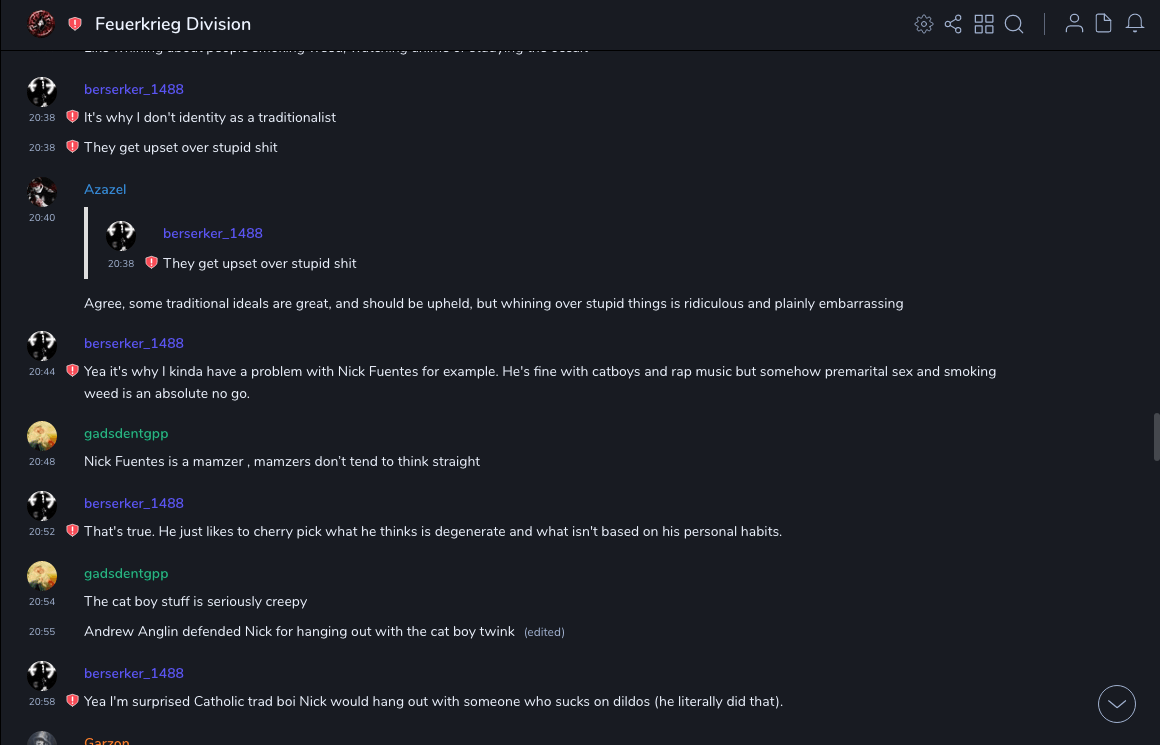Open the settings gear in header
The image size is (1160, 745).
(924, 24)
